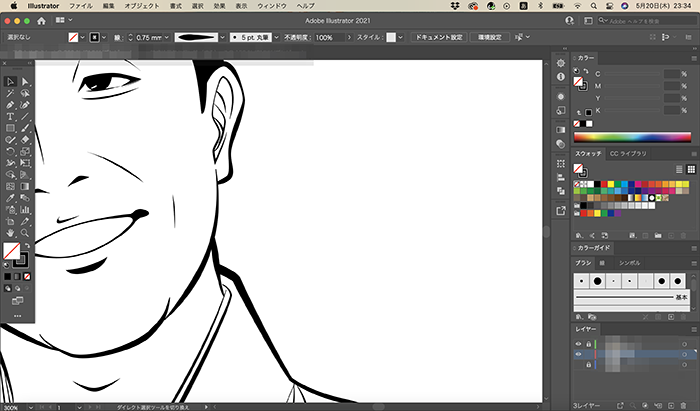This screenshot has height=411, width=700.
Task: Open the Color panel options menu
Action: 694,58
